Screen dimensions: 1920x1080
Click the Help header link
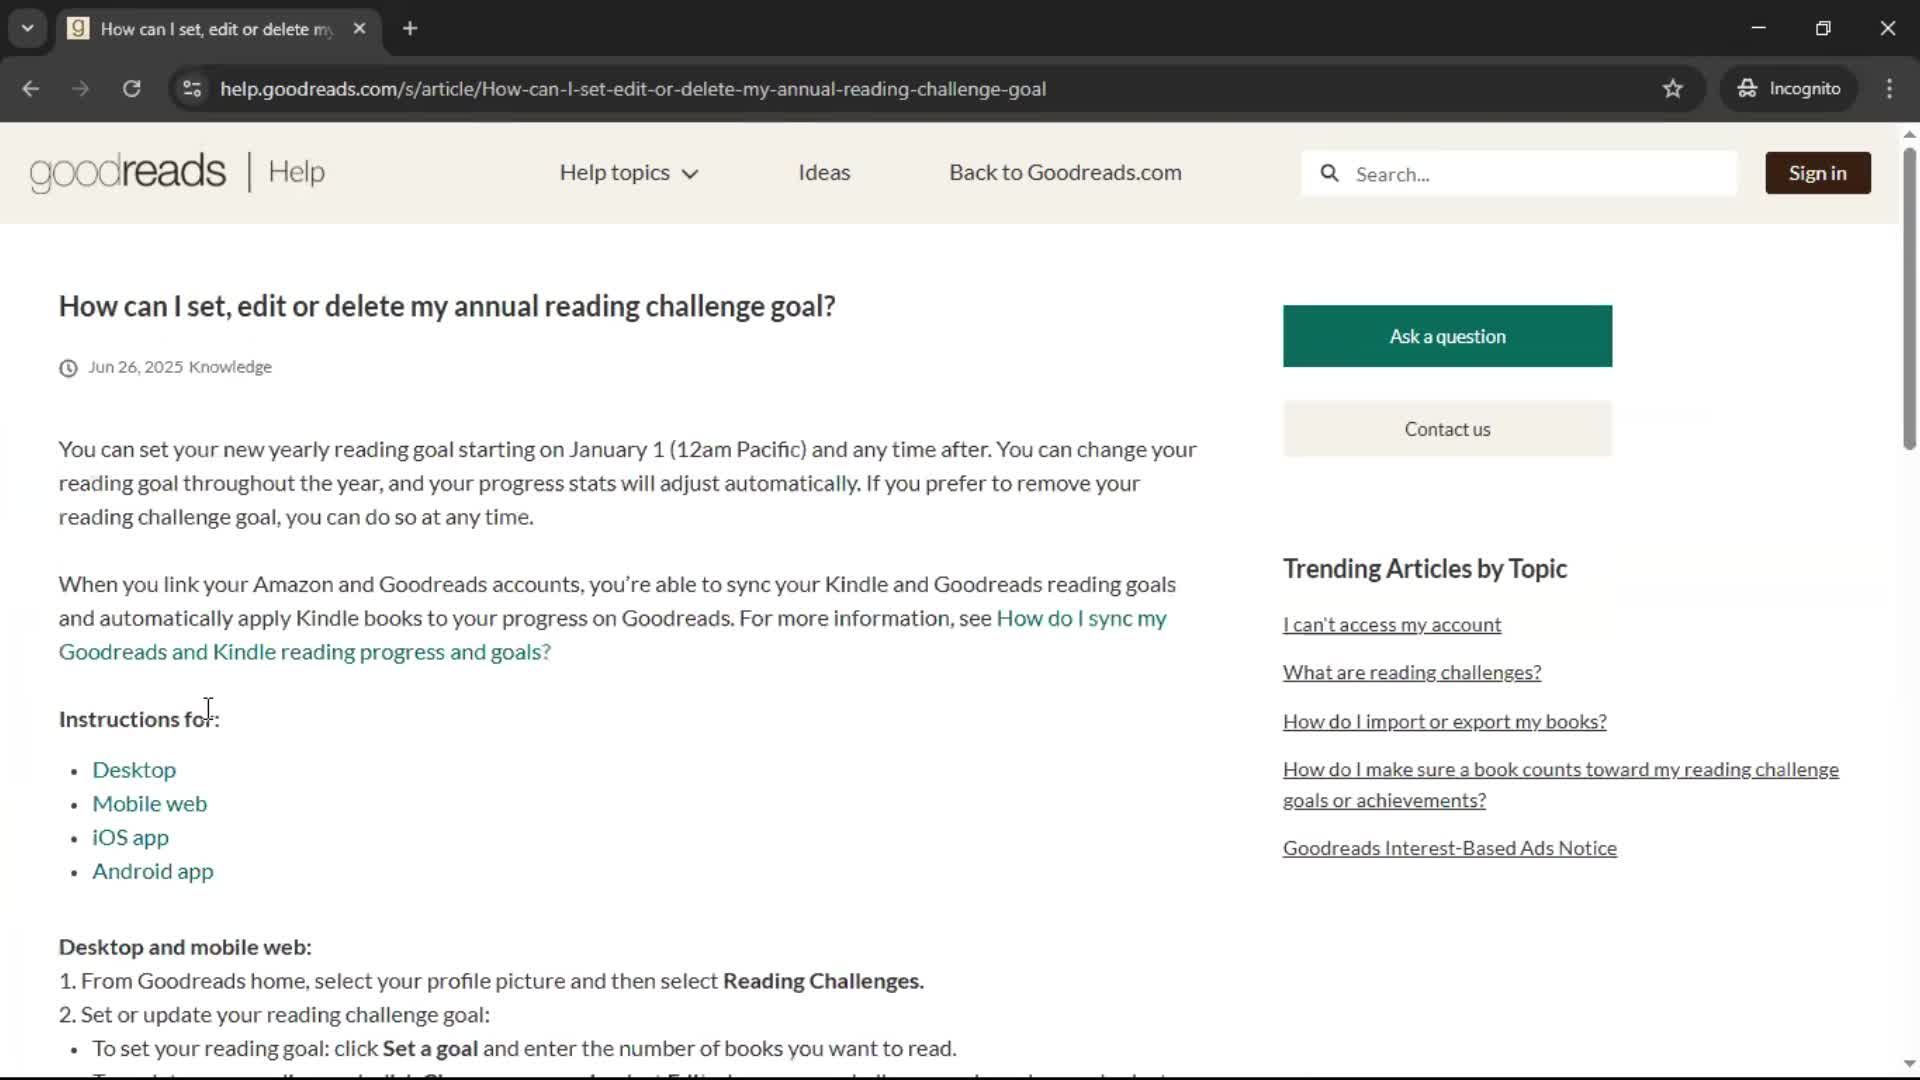(x=296, y=172)
